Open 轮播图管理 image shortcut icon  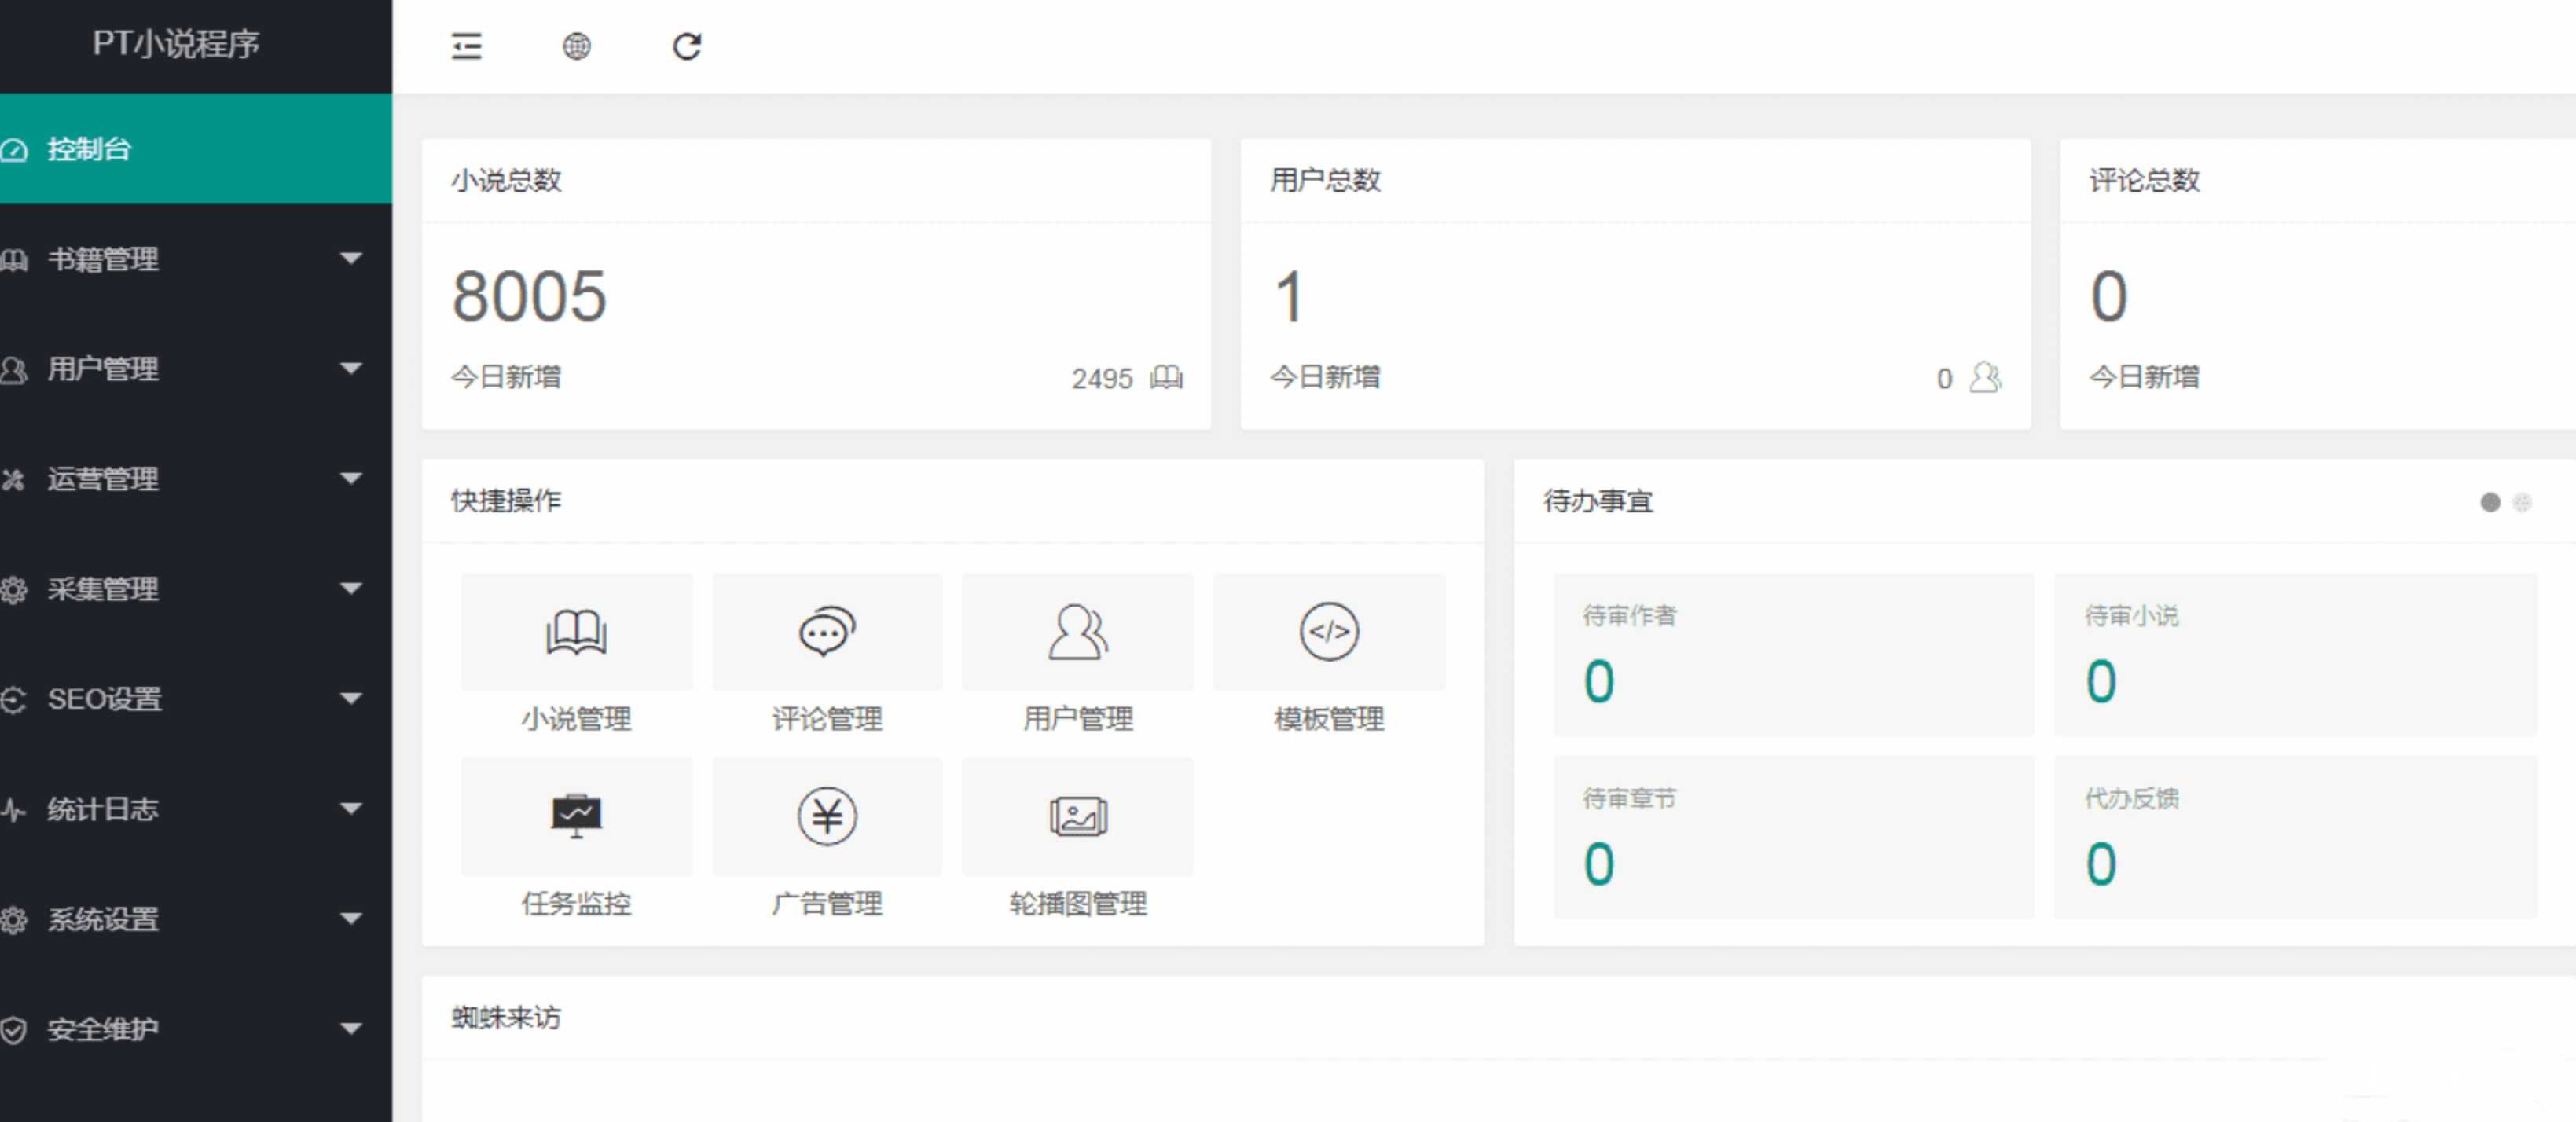[1078, 816]
